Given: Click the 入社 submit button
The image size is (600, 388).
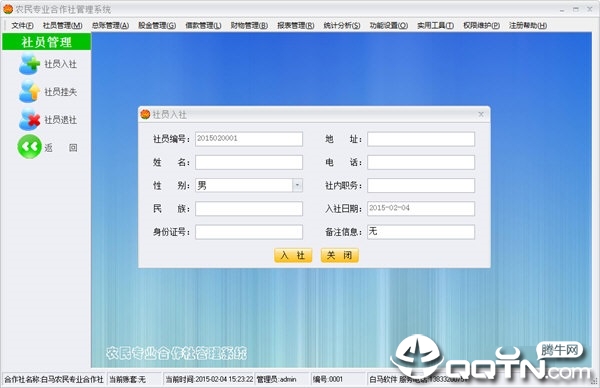Looking at the screenshot, I should [x=293, y=255].
